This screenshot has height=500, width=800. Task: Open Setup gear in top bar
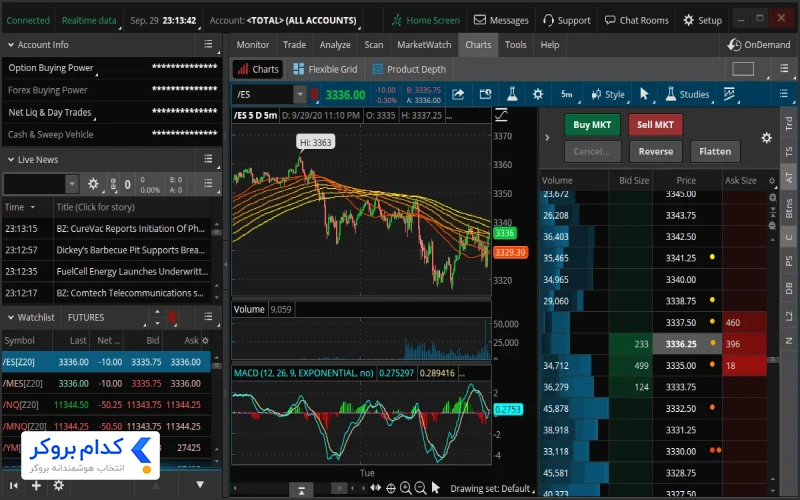(x=703, y=20)
